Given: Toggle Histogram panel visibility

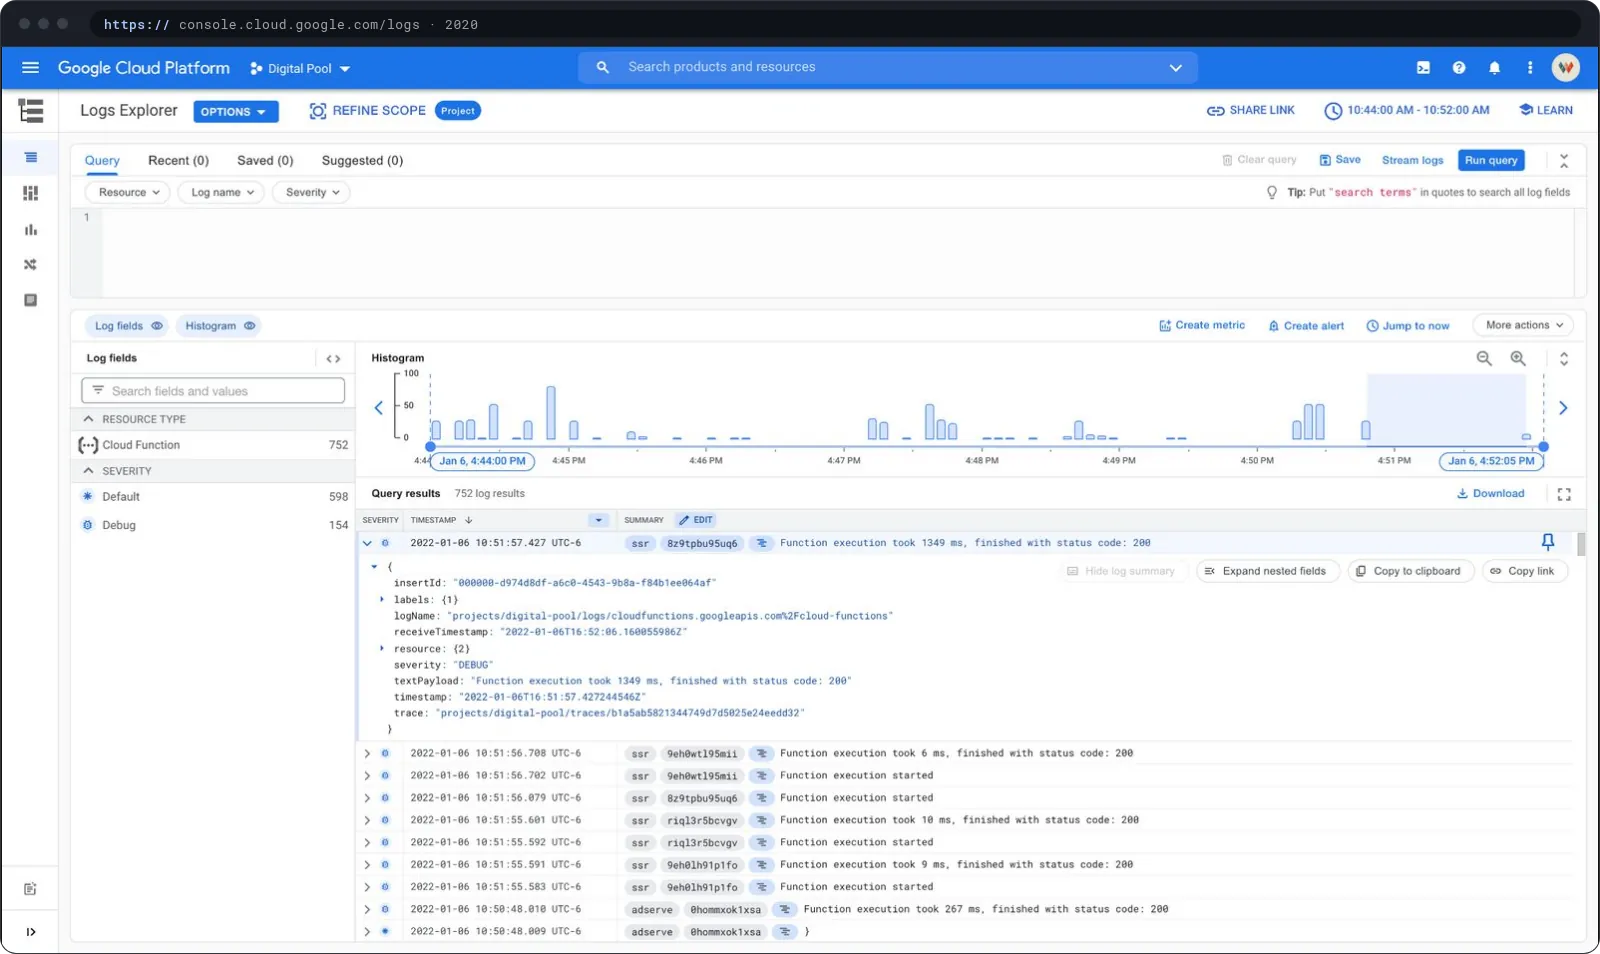Looking at the screenshot, I should 220,326.
